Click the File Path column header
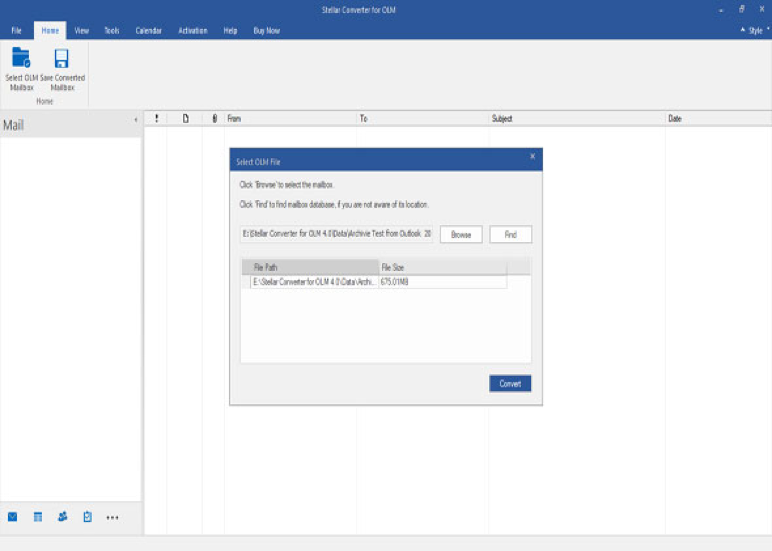Image resolution: width=772 pixels, height=551 pixels. [310, 267]
